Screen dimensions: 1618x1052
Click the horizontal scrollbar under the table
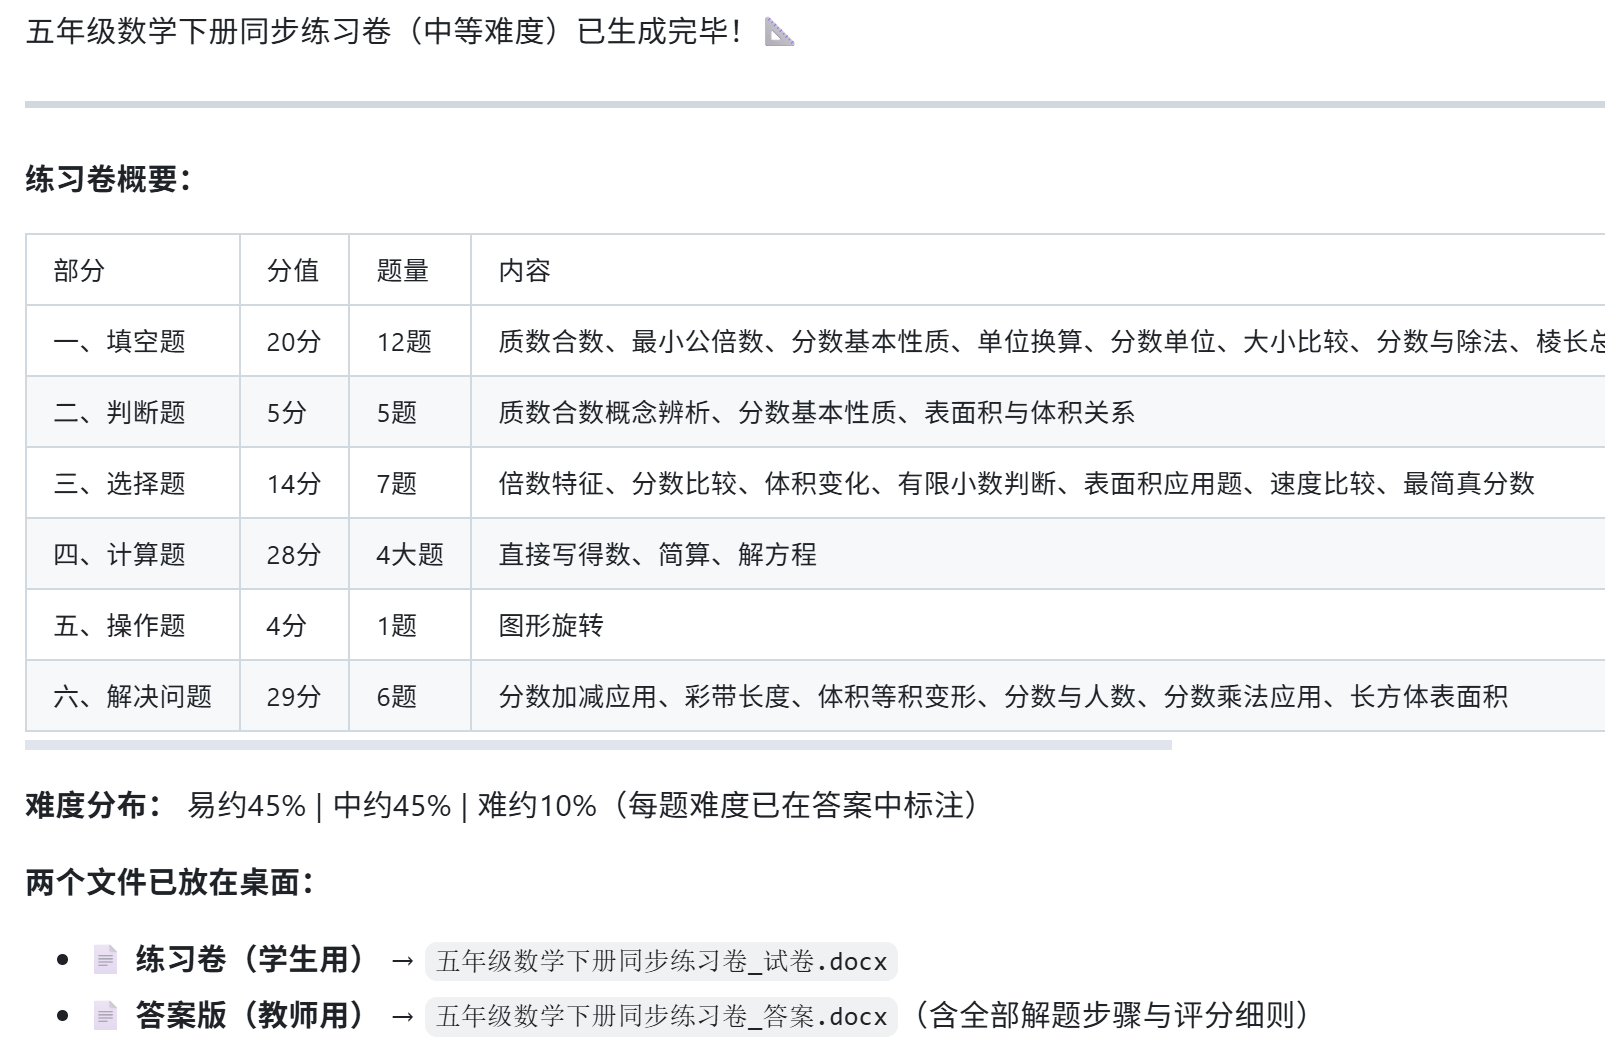coord(598,745)
